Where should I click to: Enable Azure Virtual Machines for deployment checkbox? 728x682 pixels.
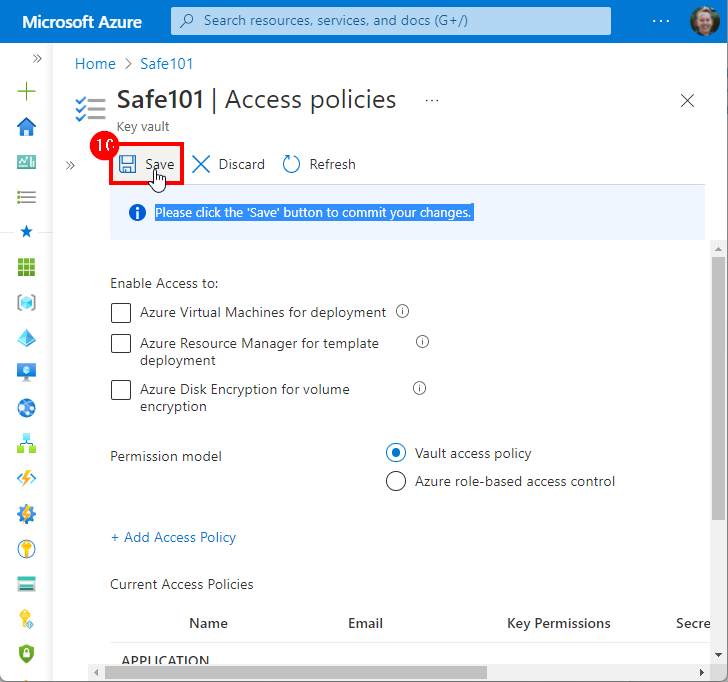coord(121,313)
